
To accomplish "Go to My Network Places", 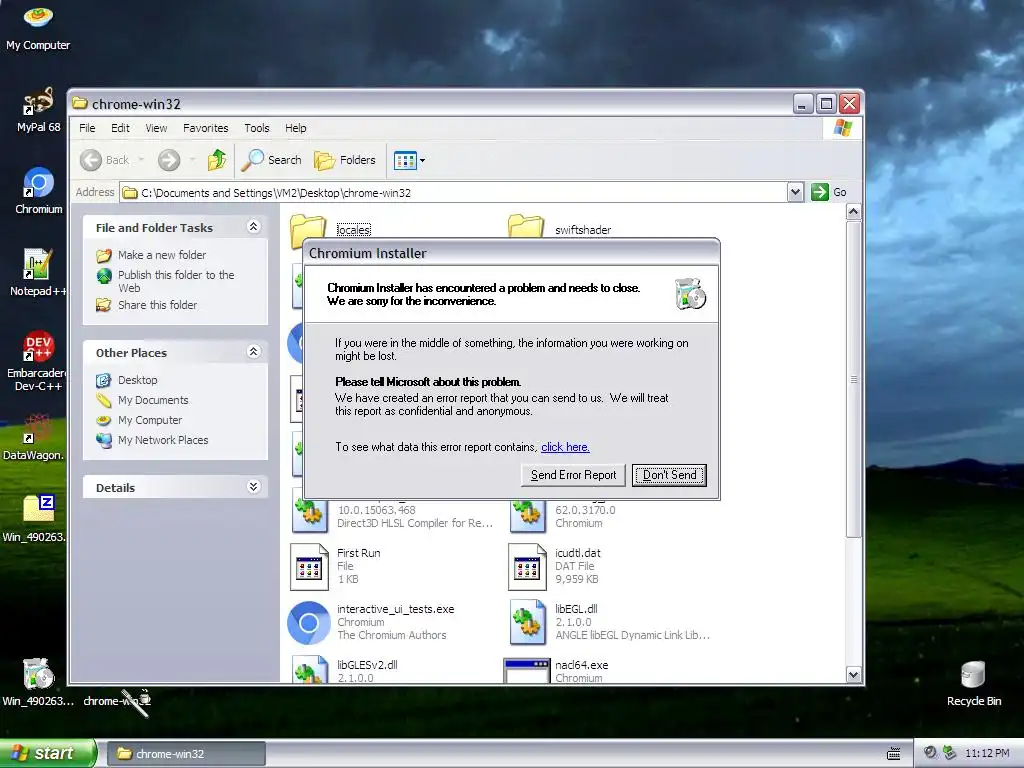I will (x=152, y=440).
